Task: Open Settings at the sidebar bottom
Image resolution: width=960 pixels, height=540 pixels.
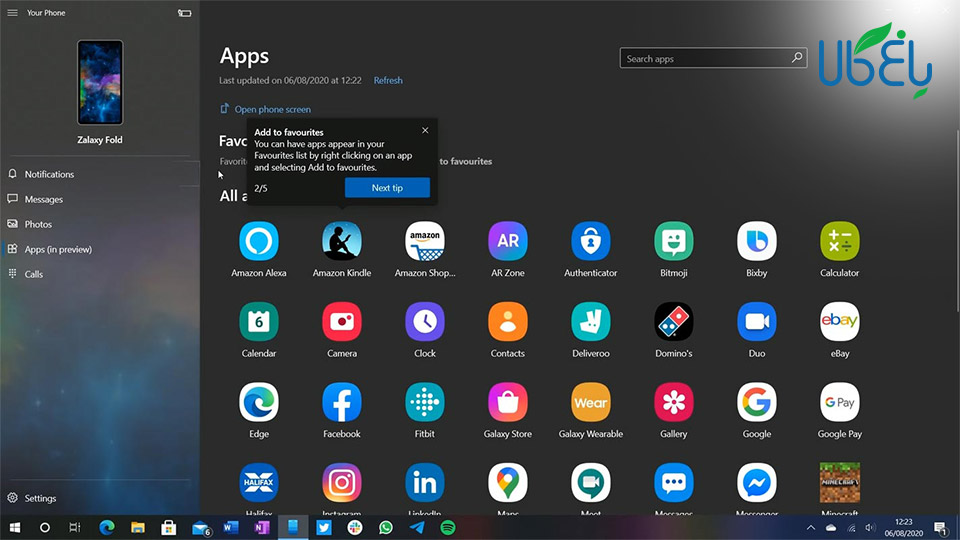Action: (x=40, y=498)
